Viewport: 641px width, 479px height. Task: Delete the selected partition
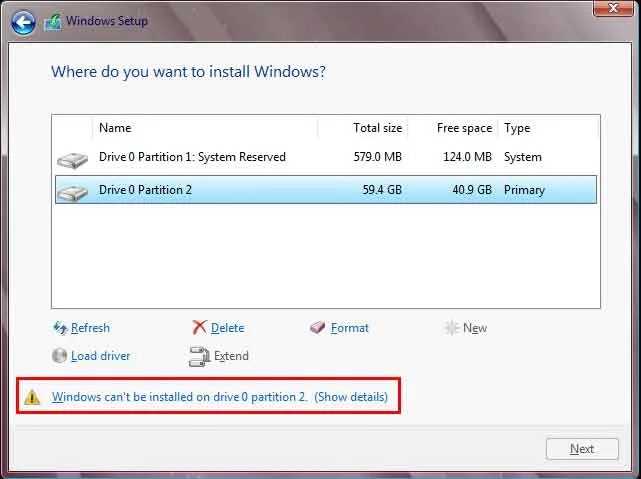pyautogui.click(x=227, y=328)
